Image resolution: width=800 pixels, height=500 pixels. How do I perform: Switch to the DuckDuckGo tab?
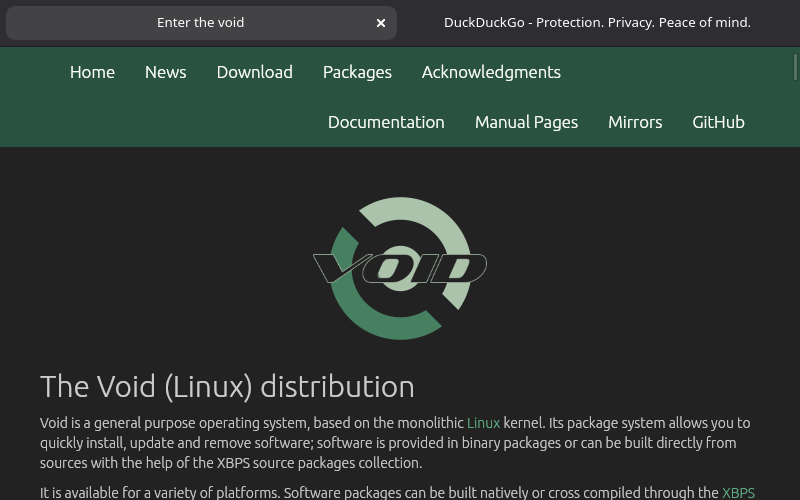tap(597, 22)
